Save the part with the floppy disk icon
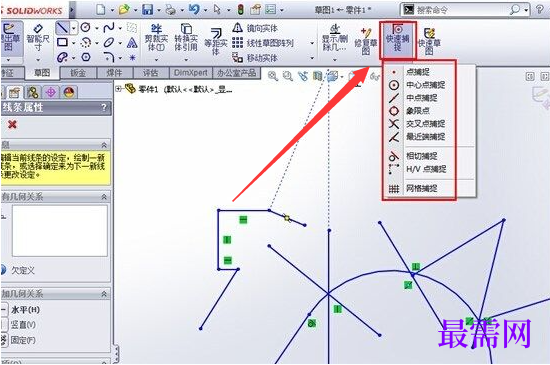This screenshot has width=550, height=365. [x=147, y=9]
